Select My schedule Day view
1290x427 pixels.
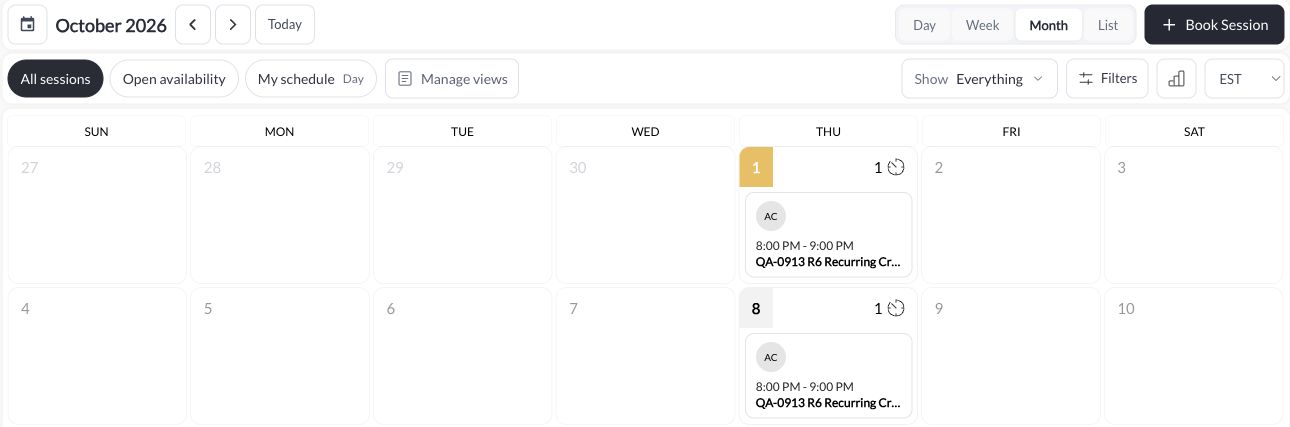coord(311,79)
